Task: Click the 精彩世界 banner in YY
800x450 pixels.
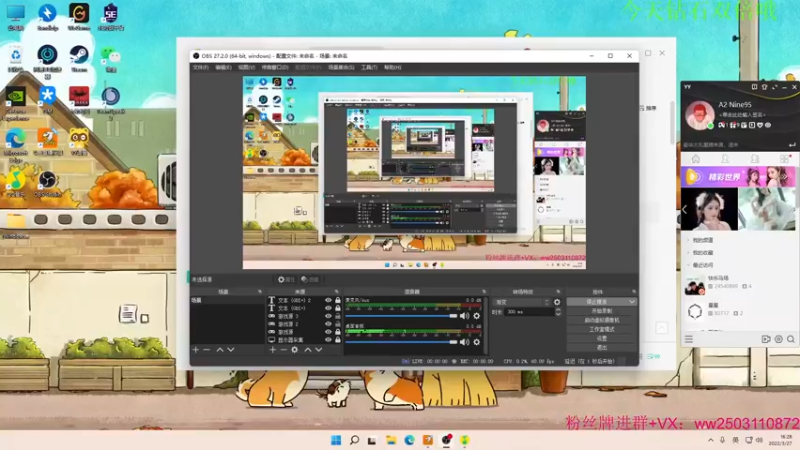Action: [x=738, y=177]
